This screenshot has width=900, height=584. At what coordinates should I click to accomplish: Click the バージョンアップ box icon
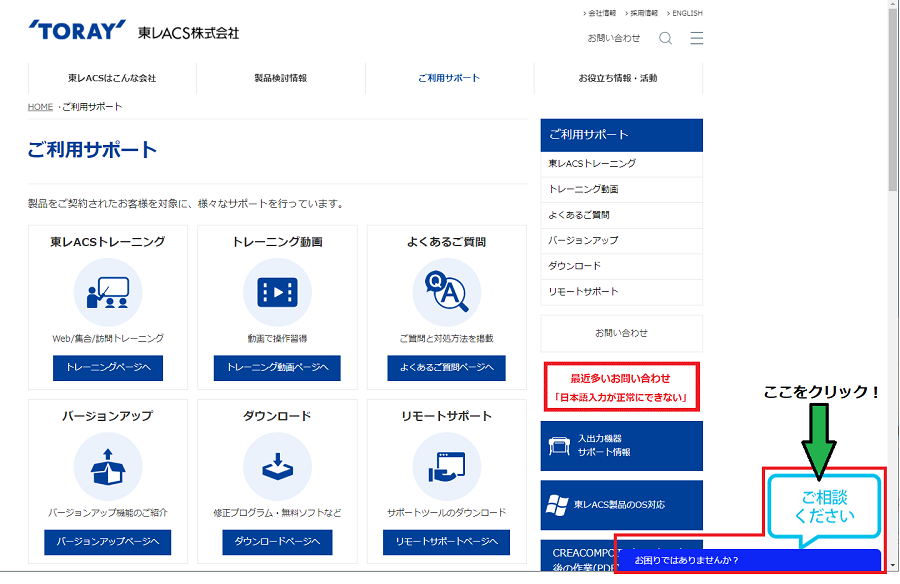[108, 466]
